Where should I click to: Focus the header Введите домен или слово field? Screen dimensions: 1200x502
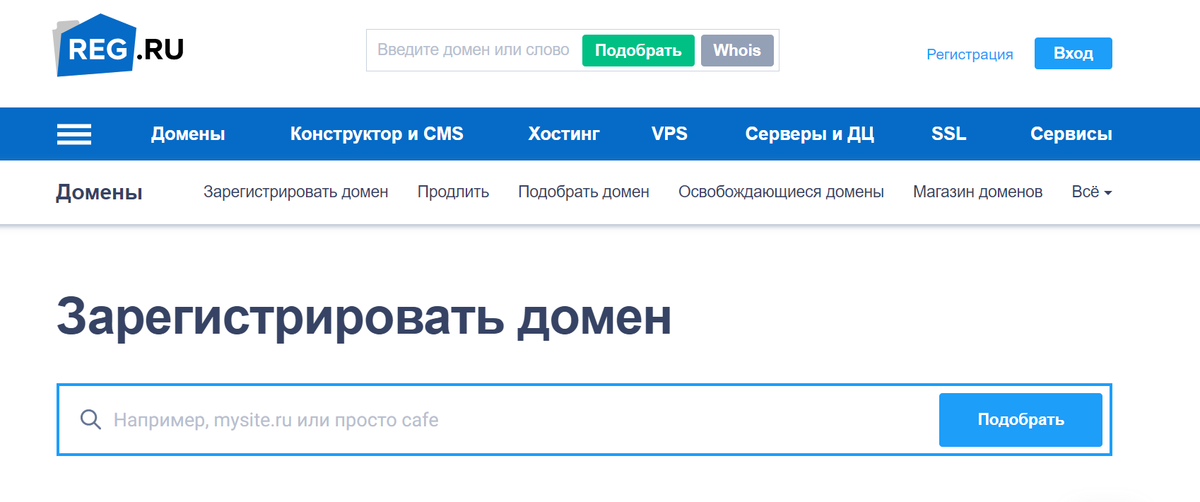click(473, 50)
